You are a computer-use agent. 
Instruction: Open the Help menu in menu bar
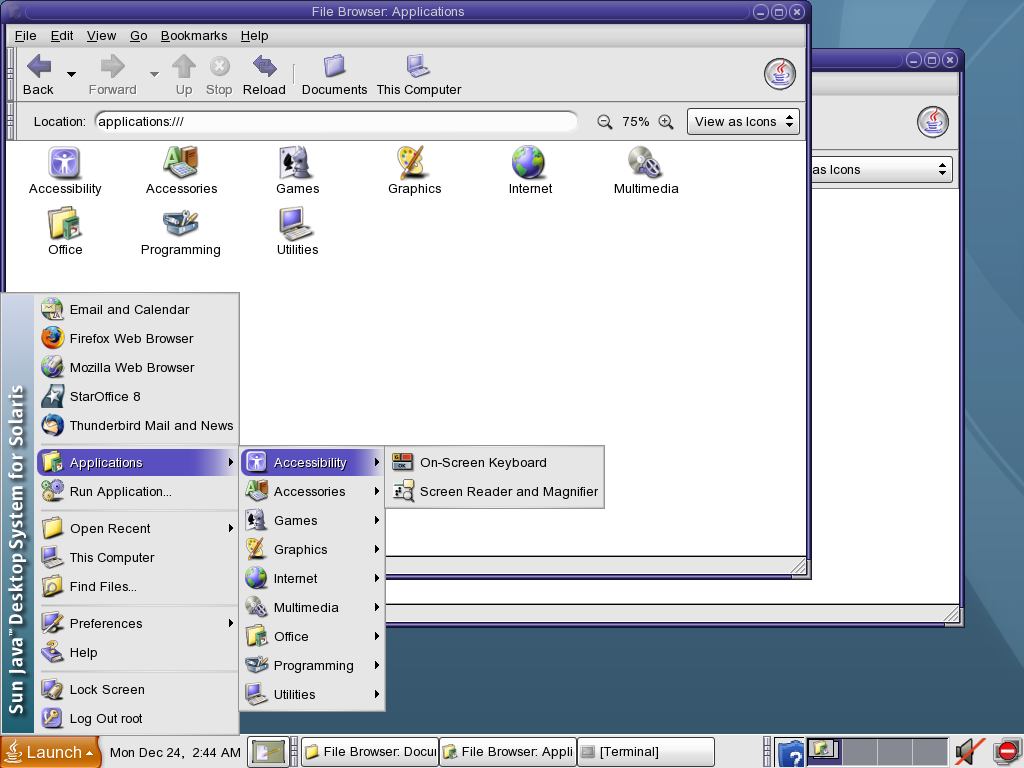tap(254, 36)
